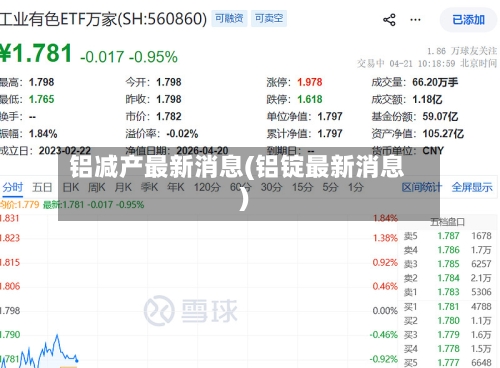Select the 买2 order row at 1.780
500x368 pixels.
coord(447,321)
